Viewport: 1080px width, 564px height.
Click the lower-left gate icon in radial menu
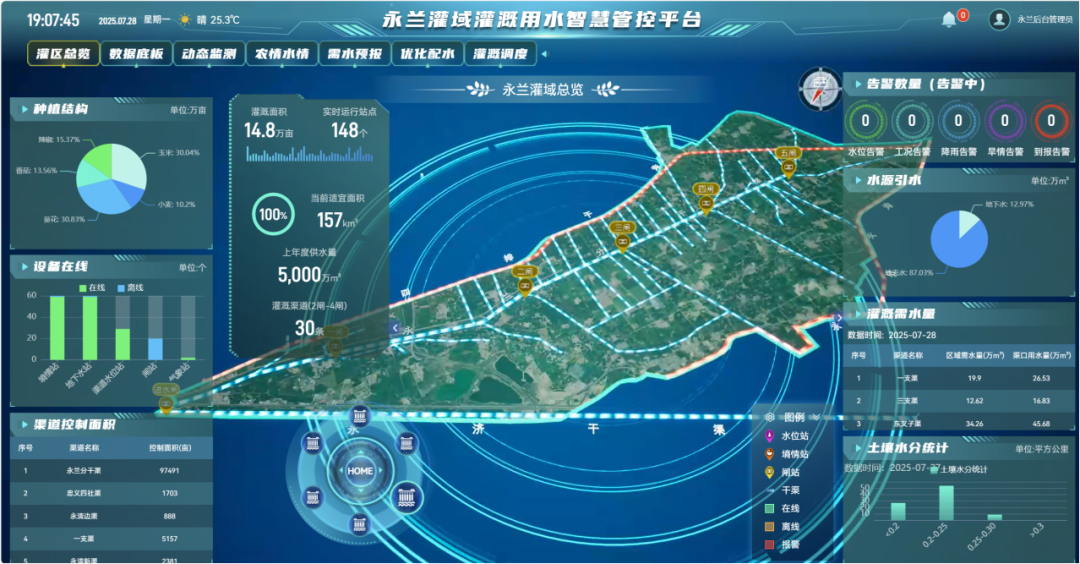(x=313, y=497)
